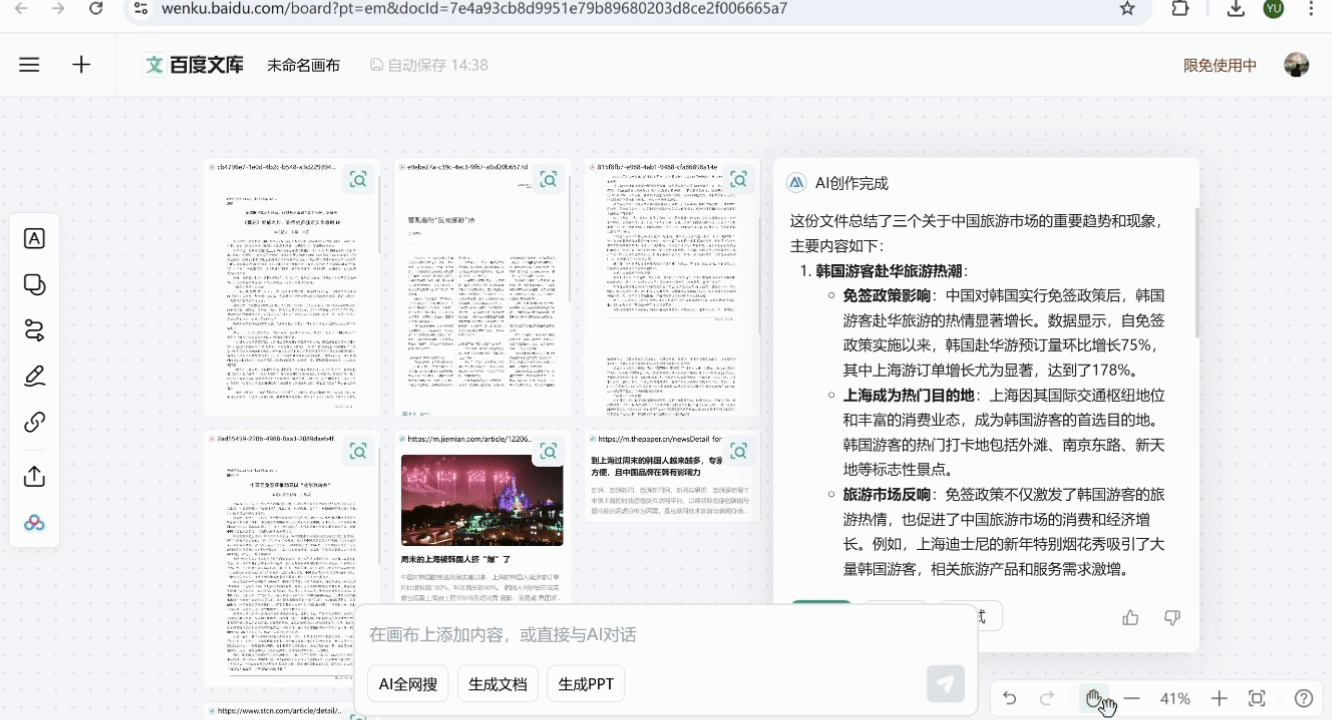Redo the canvas action

[1047, 699]
